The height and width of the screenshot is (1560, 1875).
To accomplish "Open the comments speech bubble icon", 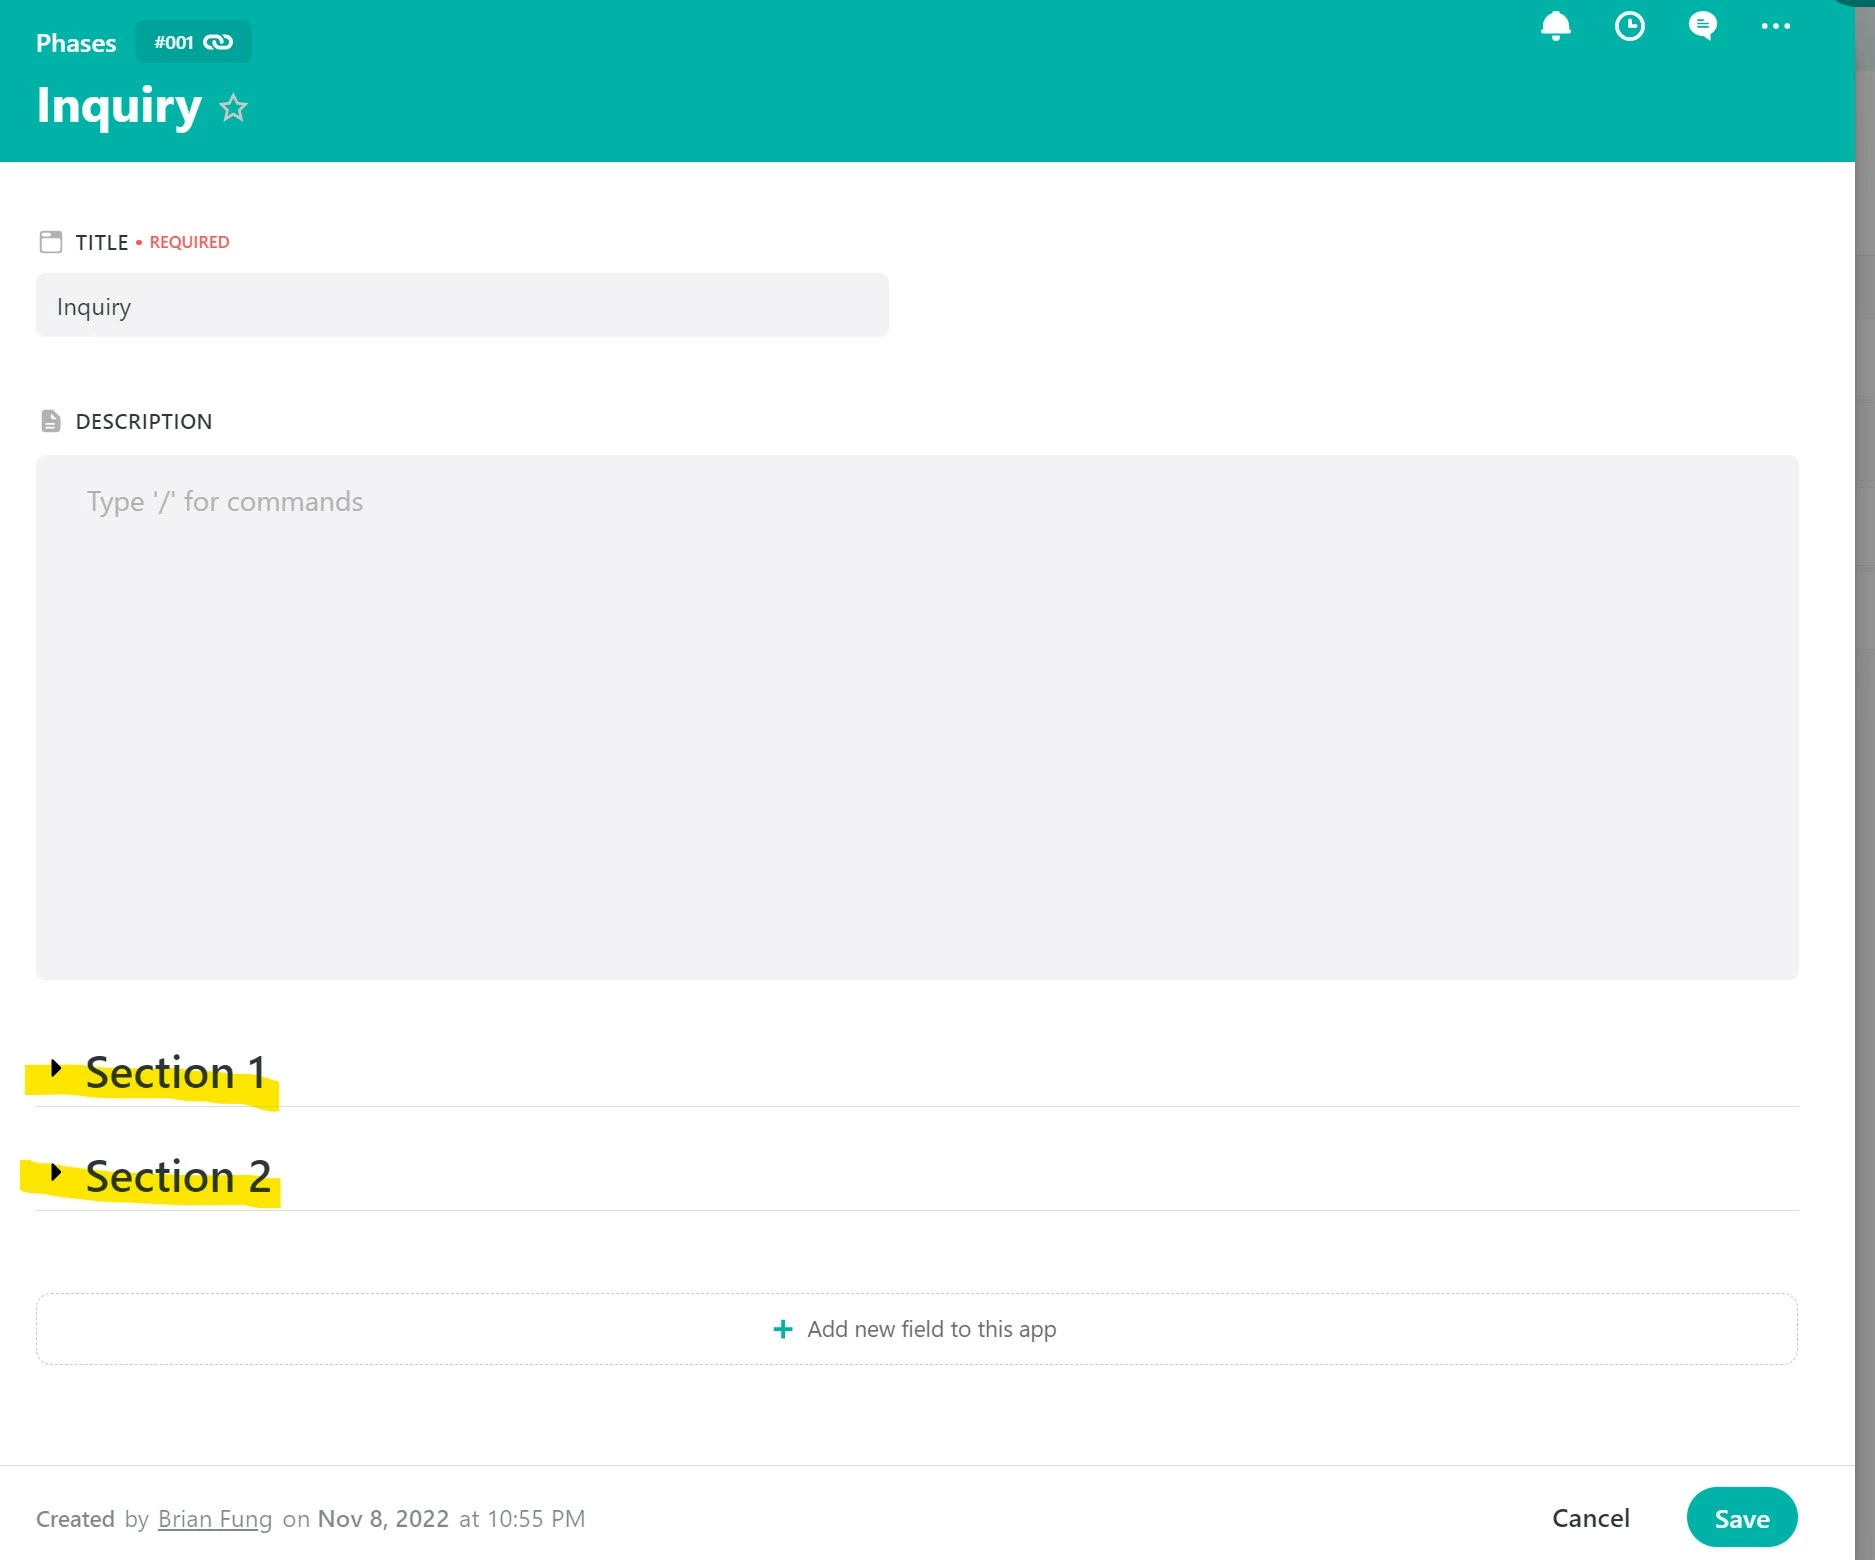I will tap(1702, 26).
